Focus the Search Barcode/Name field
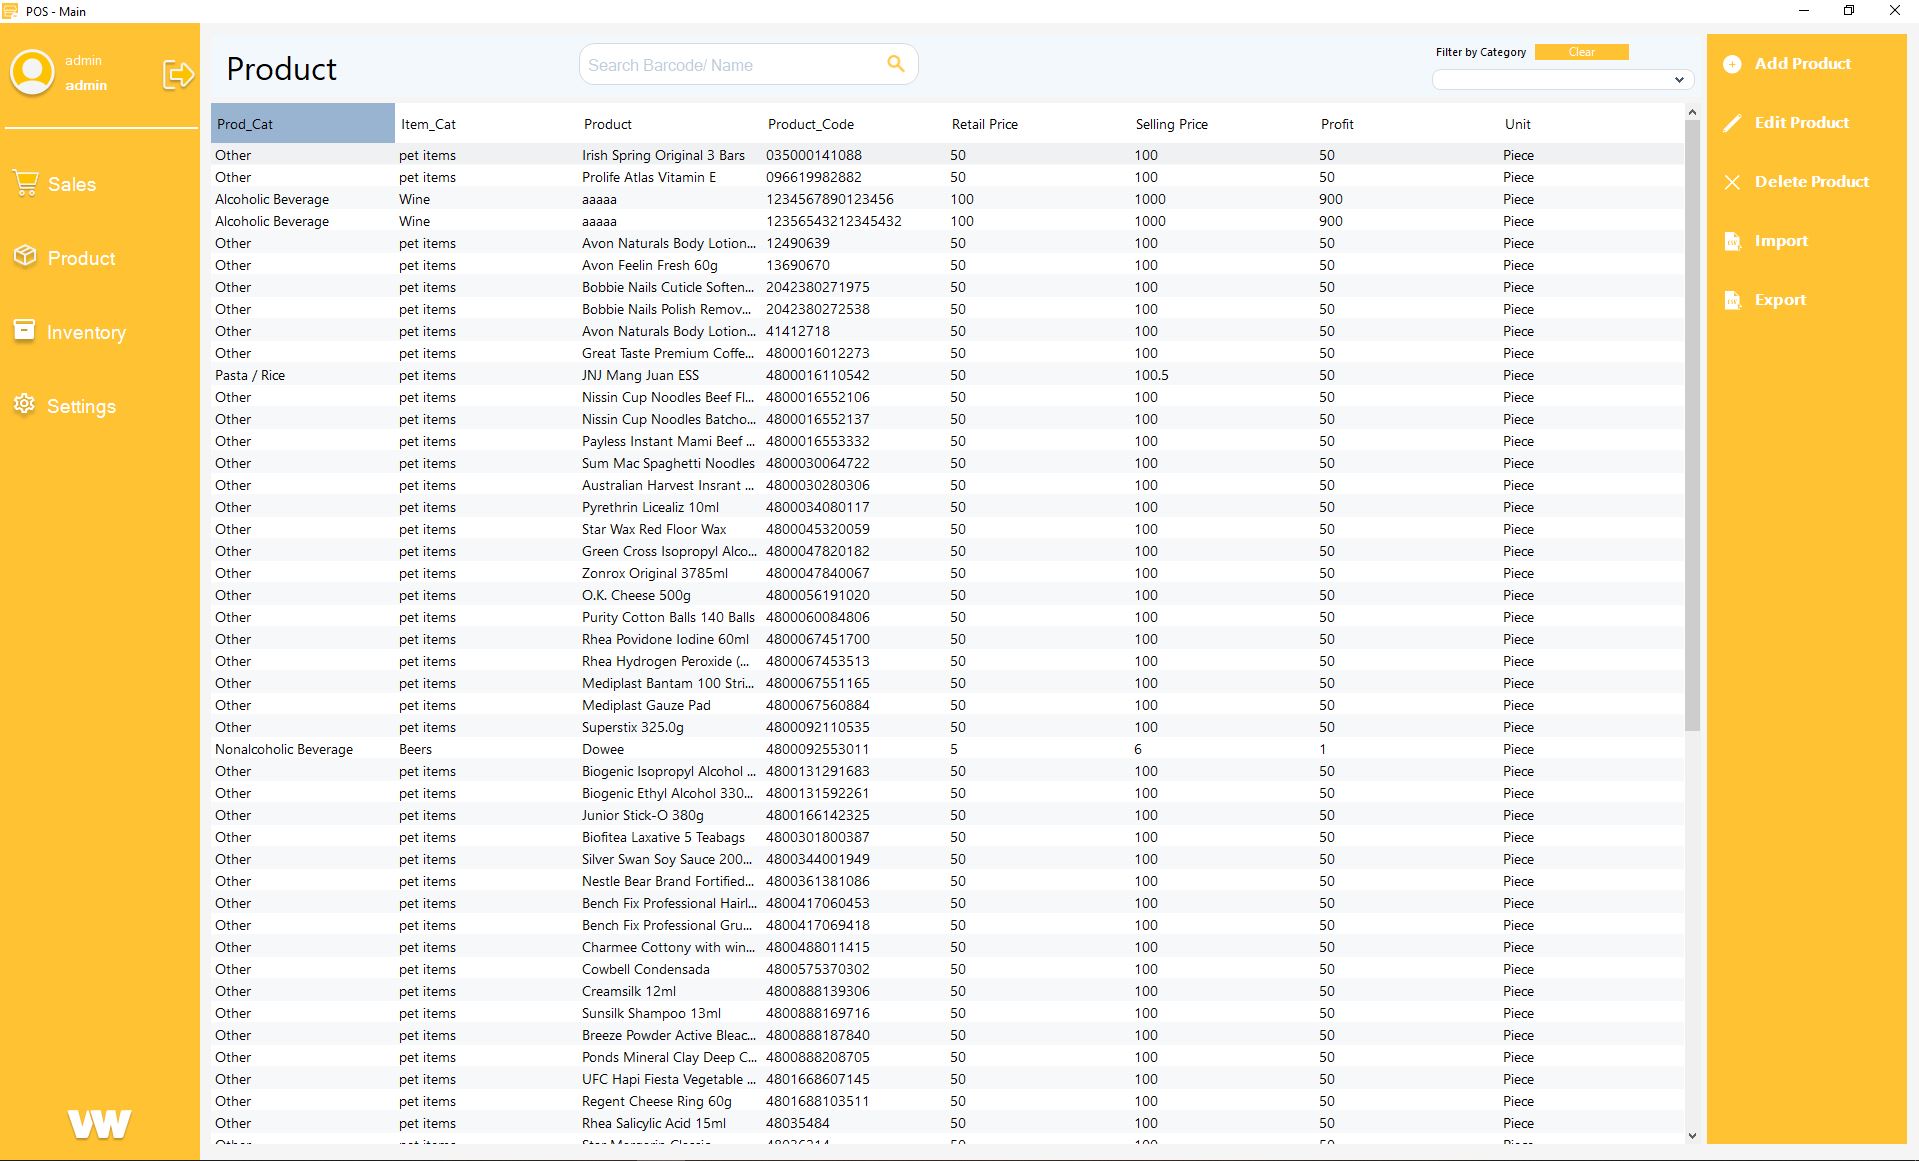1919x1161 pixels. 730,65
